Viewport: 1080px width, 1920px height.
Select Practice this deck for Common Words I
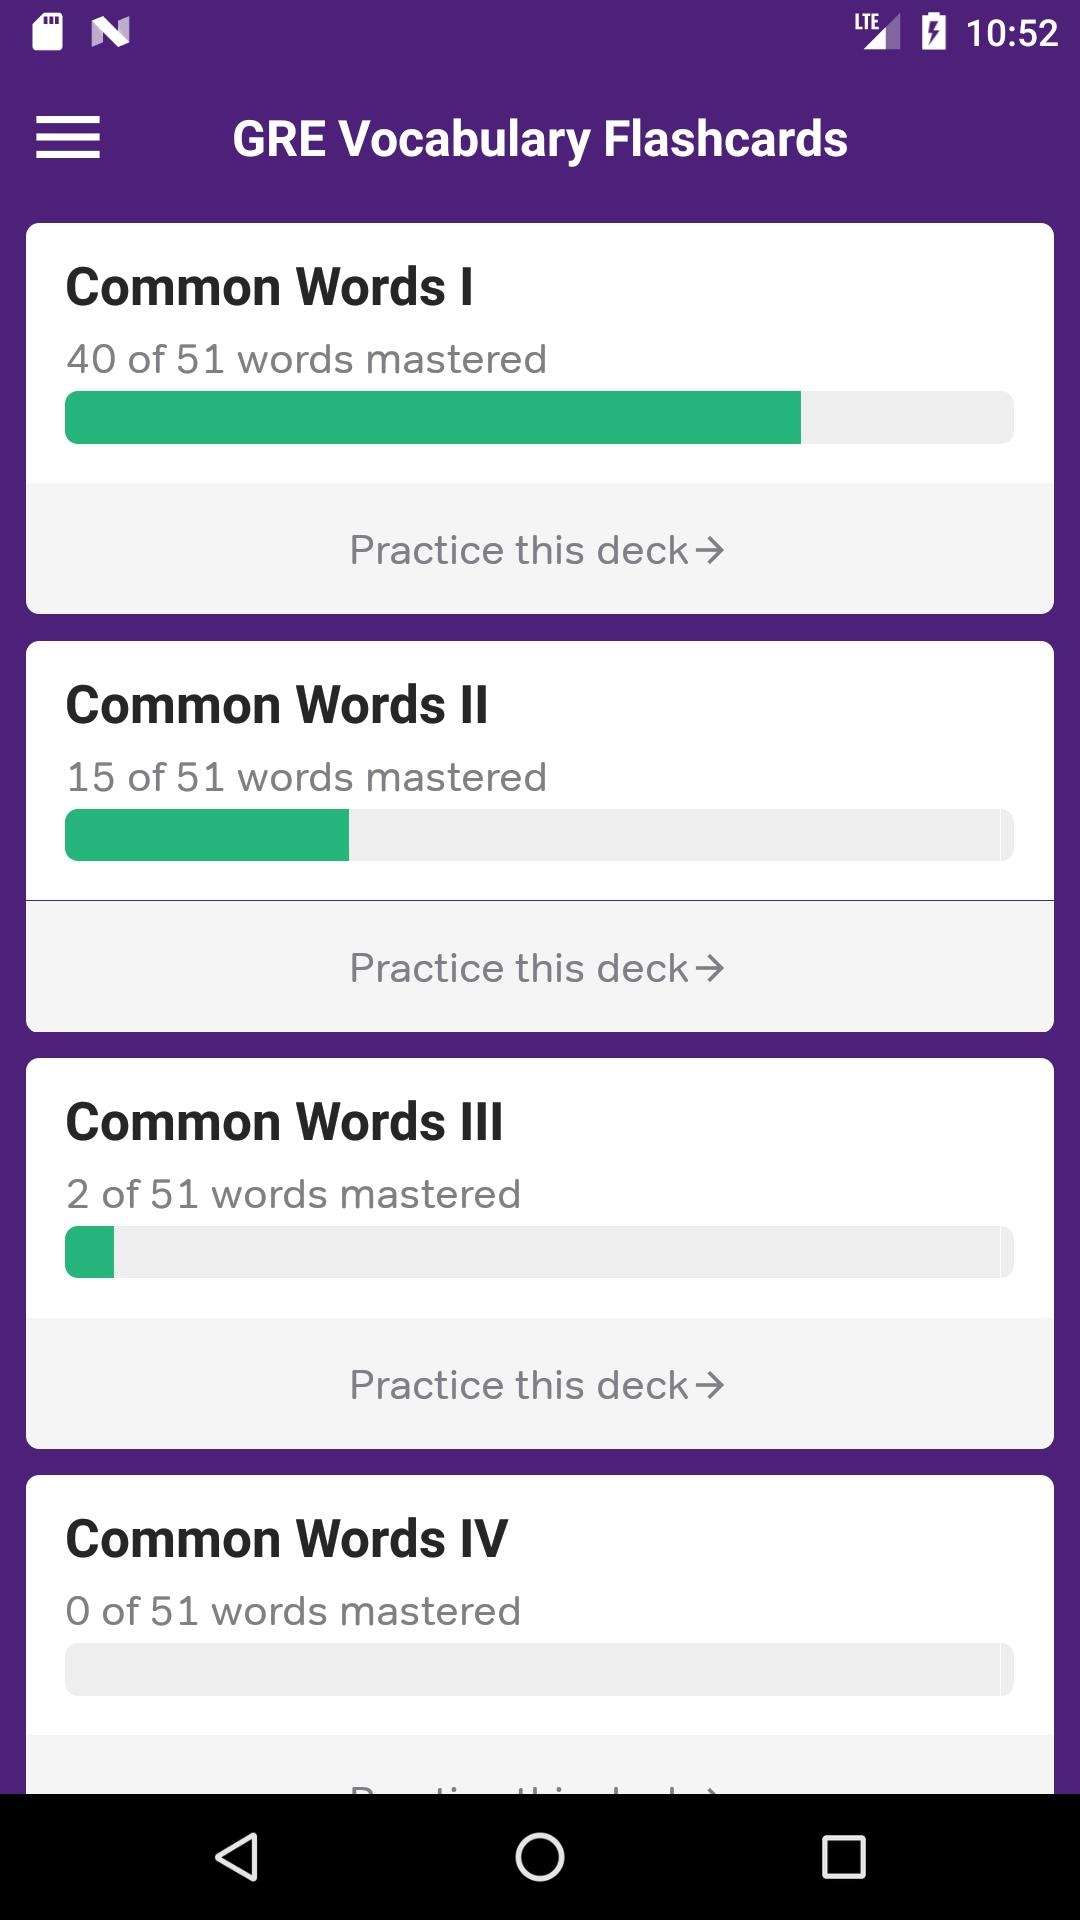tap(537, 549)
